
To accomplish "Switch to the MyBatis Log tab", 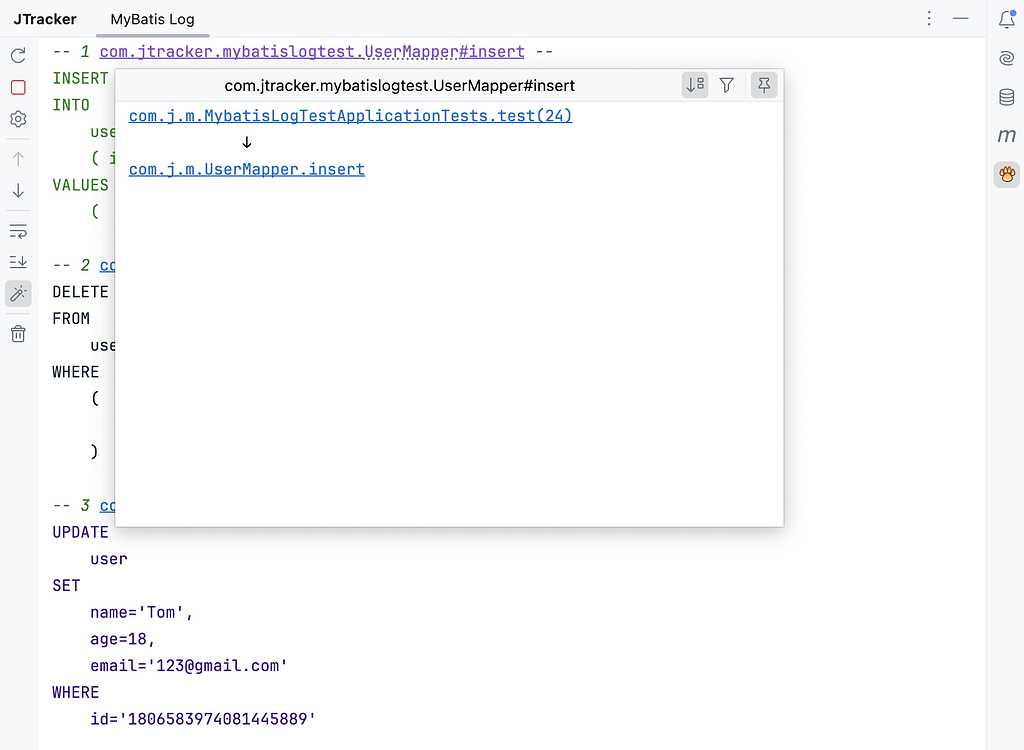I will [x=152, y=19].
